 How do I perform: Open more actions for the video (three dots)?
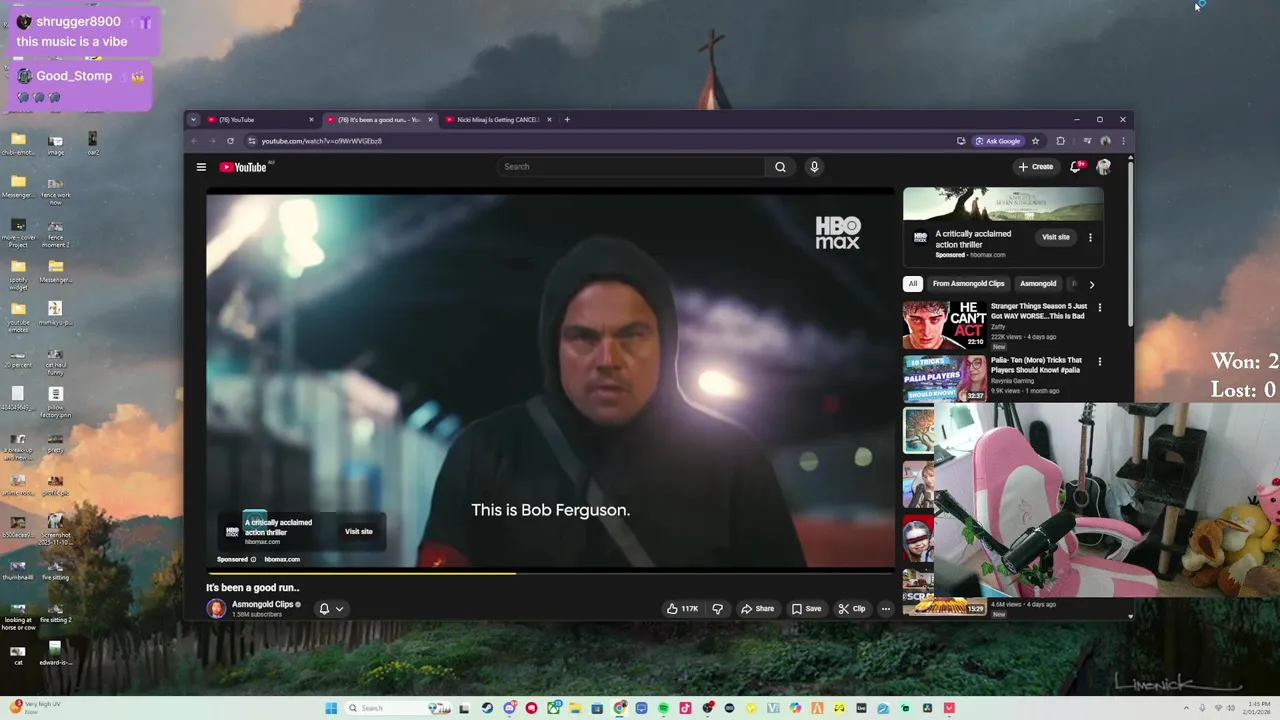click(885, 608)
